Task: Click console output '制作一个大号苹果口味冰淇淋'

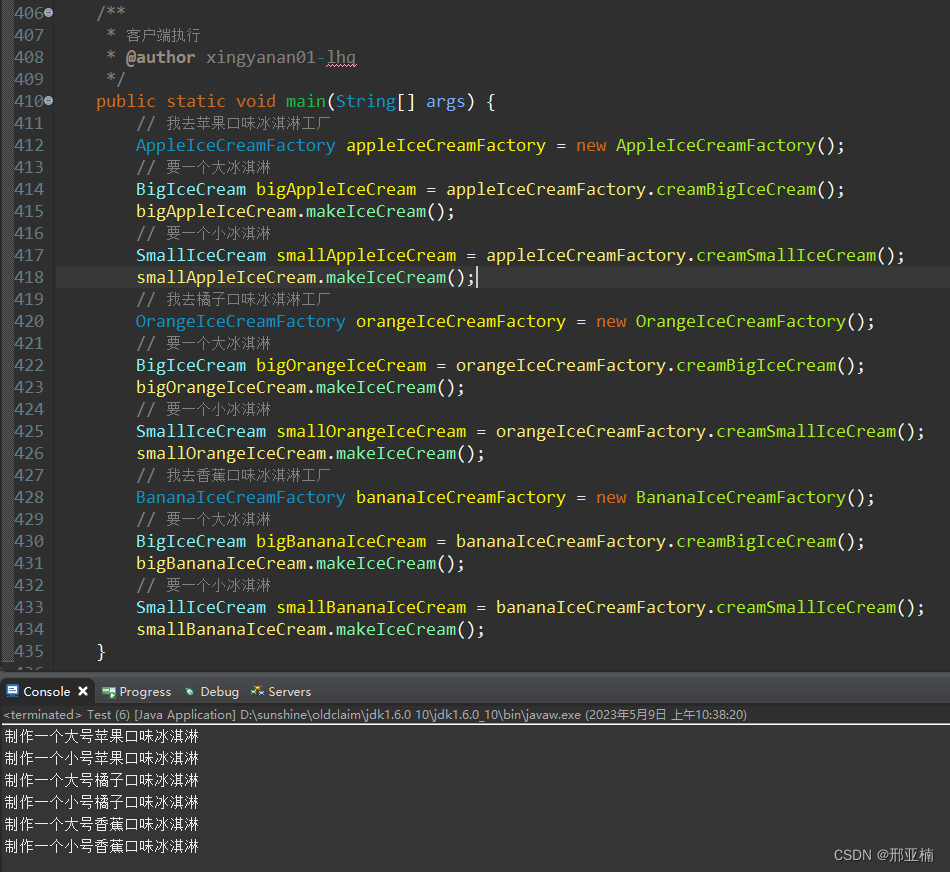Action: (102, 736)
